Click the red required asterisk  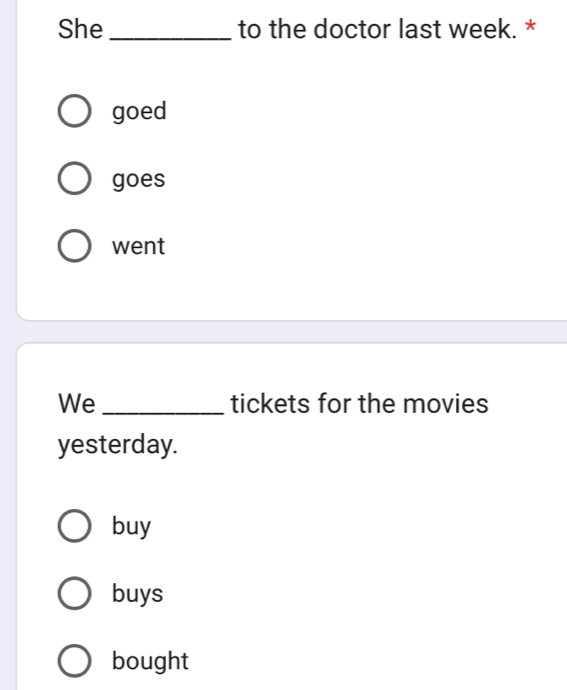(530, 26)
